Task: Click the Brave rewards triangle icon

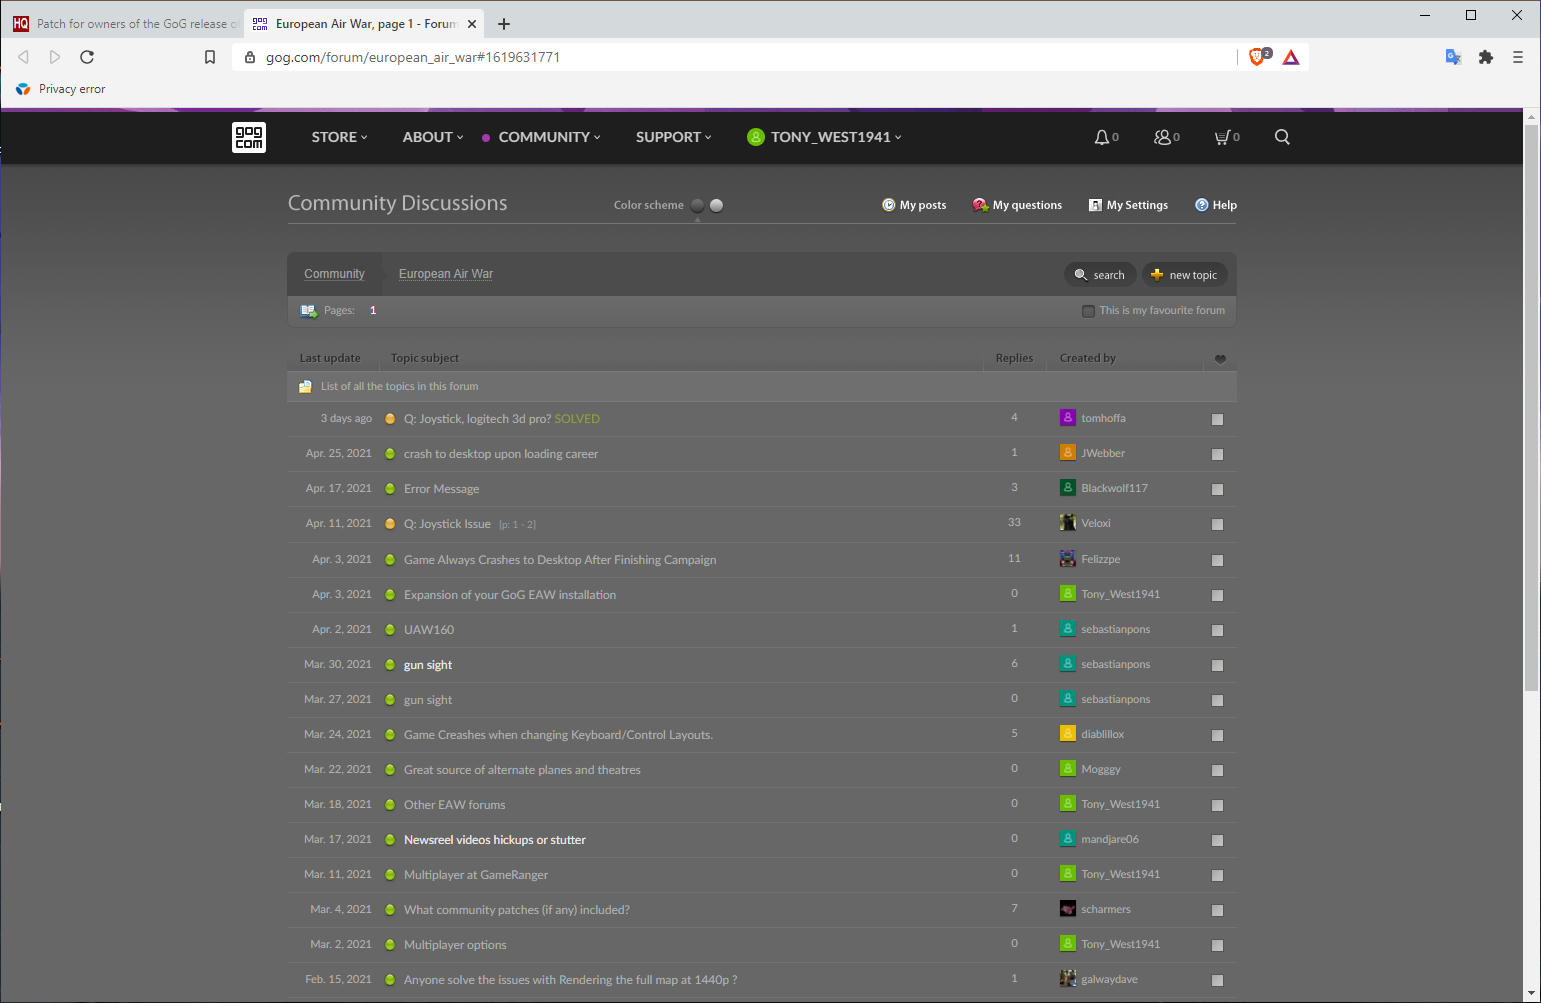Action: pyautogui.click(x=1291, y=57)
